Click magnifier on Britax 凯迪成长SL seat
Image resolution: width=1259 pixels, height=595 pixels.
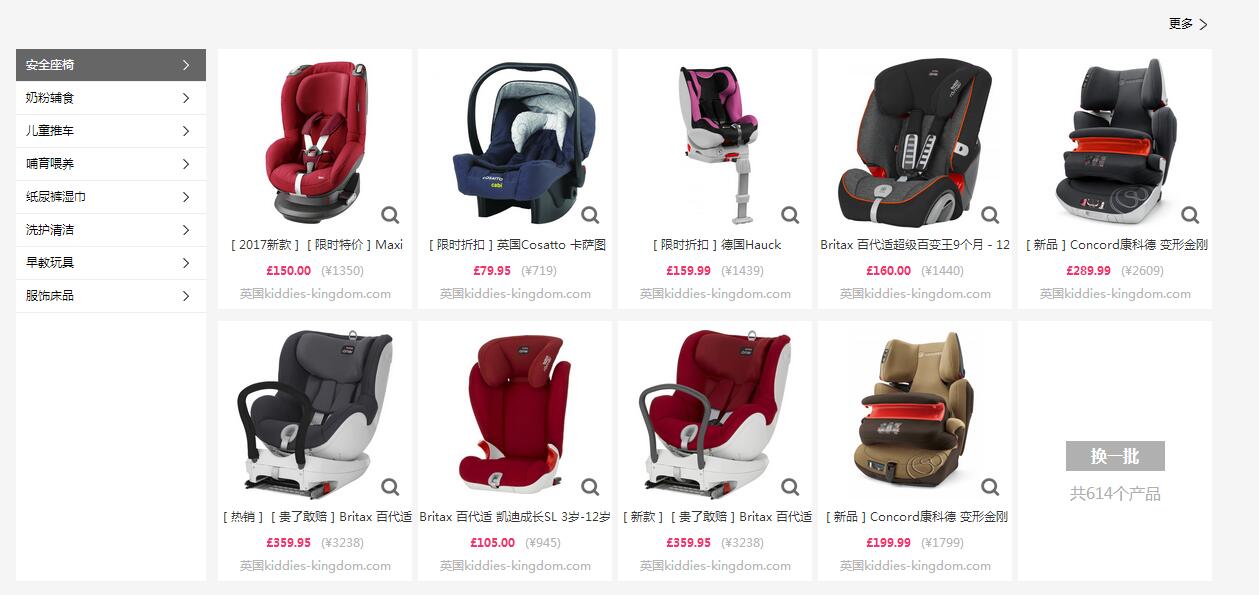click(590, 487)
